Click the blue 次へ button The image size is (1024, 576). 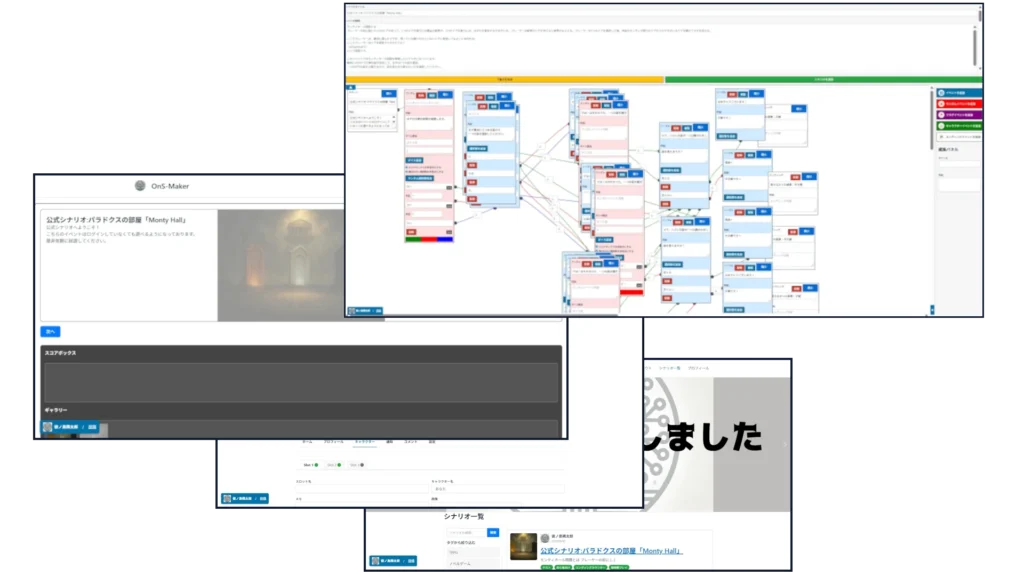click(x=50, y=331)
